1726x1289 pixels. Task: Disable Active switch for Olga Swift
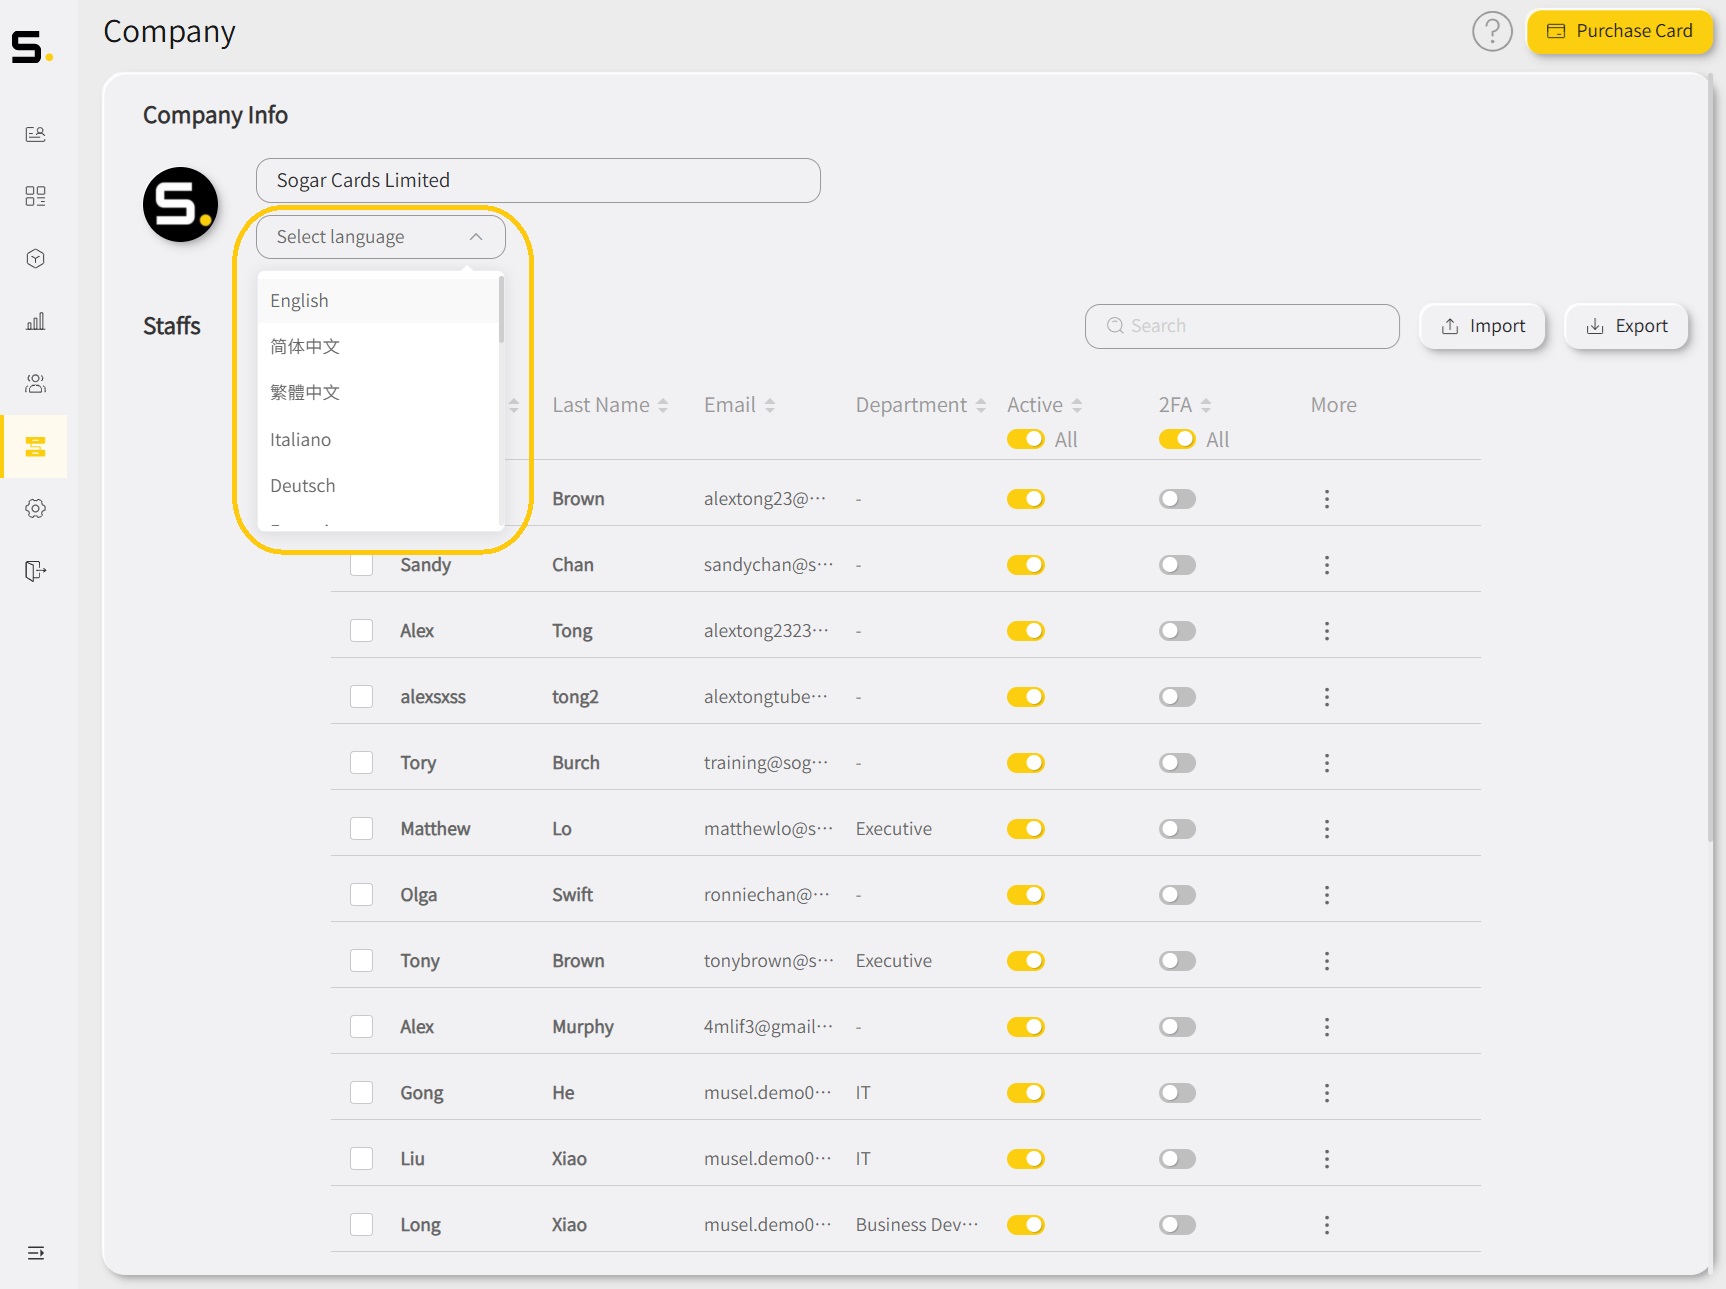click(1026, 895)
